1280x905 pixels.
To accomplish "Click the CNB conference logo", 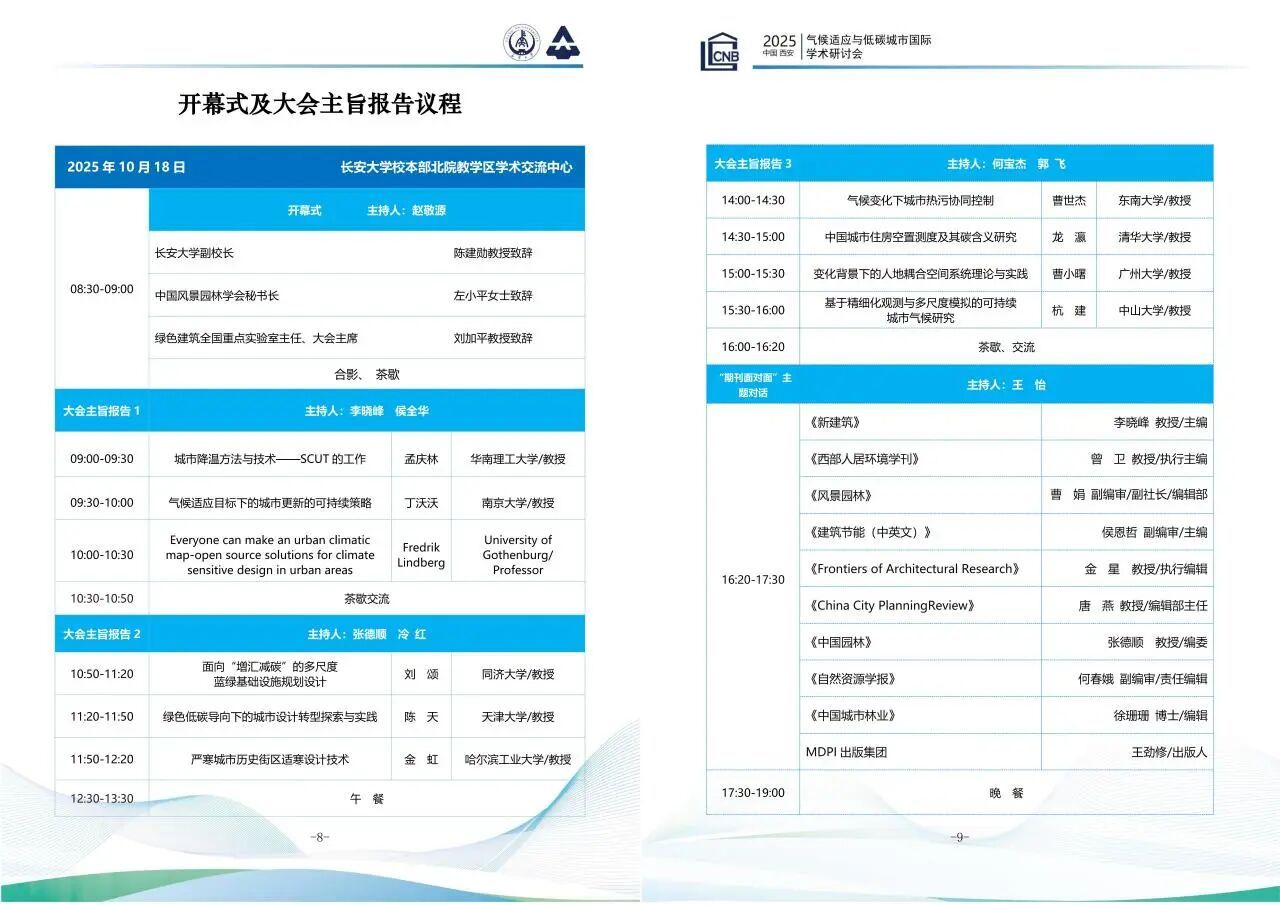I will (x=719, y=52).
